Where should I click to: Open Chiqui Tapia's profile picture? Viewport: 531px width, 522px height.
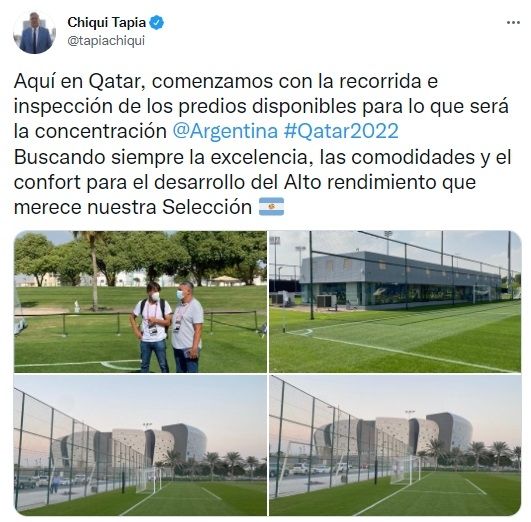(x=35, y=33)
